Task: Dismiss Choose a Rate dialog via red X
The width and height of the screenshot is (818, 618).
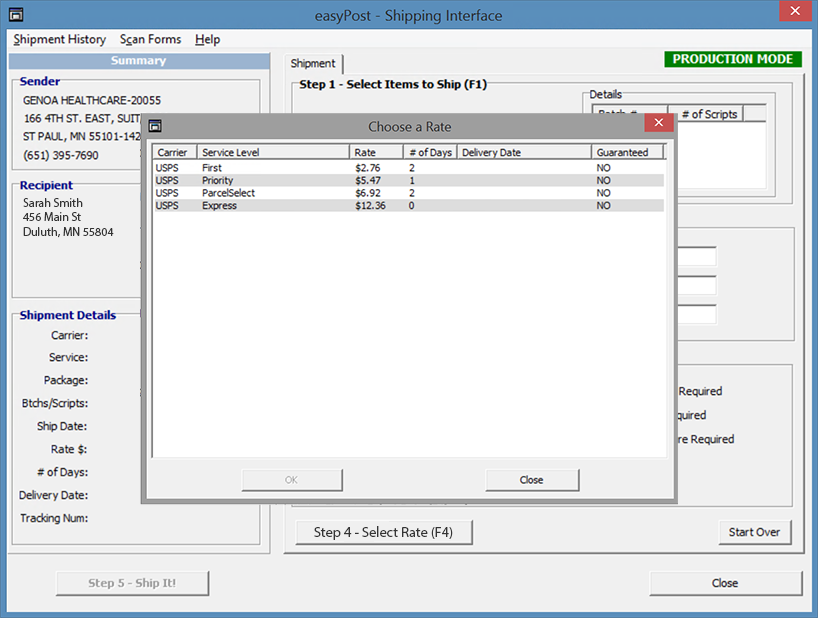Action: click(657, 125)
